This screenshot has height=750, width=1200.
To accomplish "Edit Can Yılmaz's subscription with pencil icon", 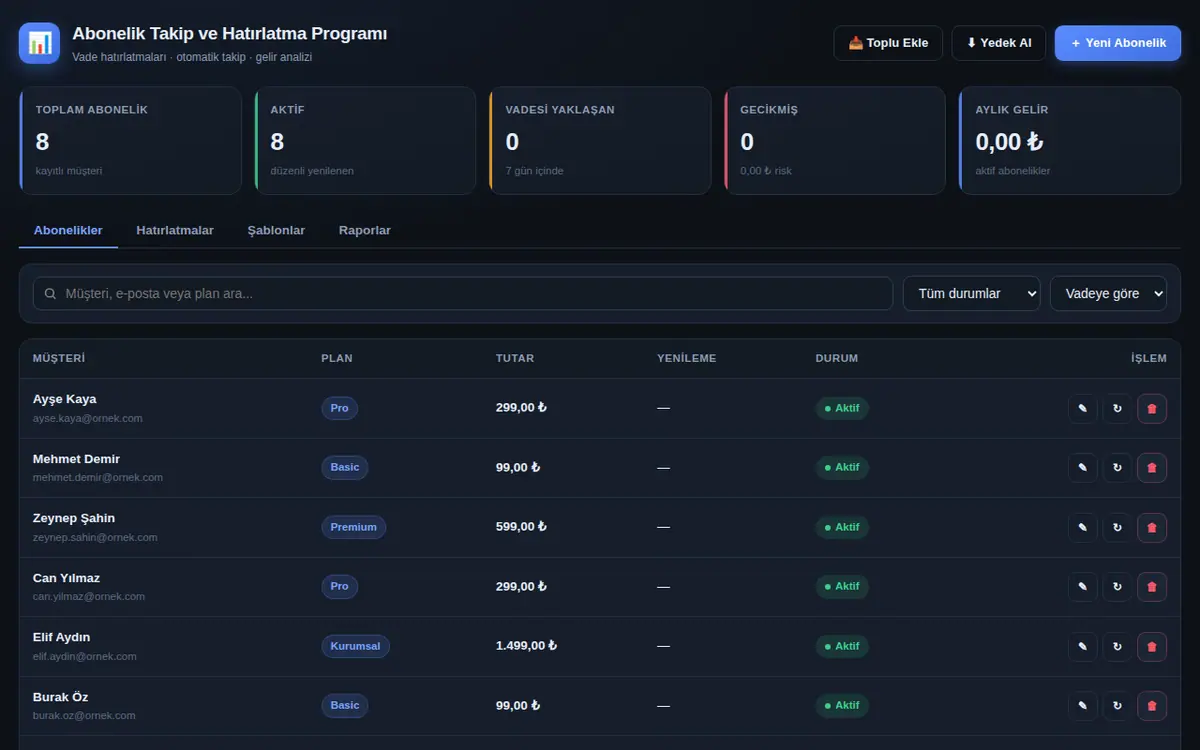I will [x=1082, y=587].
